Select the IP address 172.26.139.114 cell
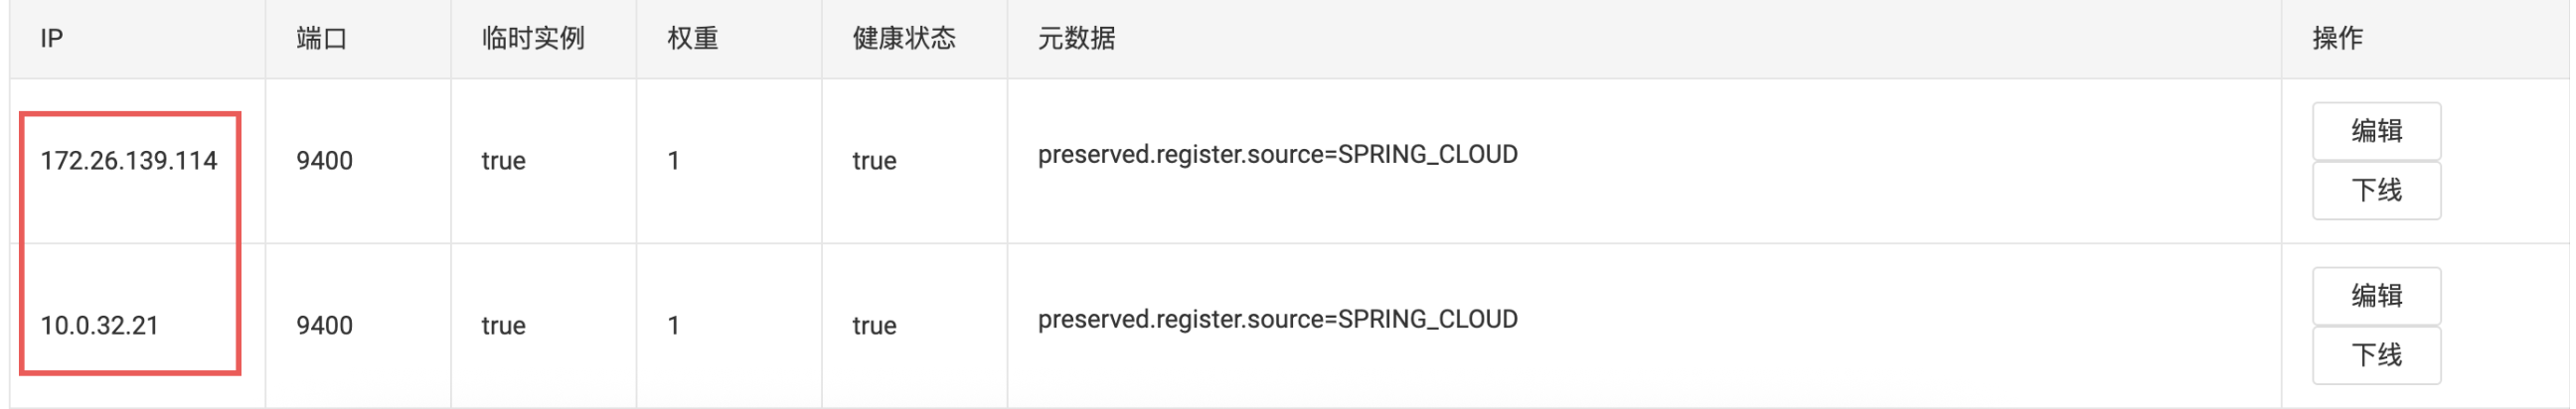Screen dimensions: 2576x409 point(128,161)
